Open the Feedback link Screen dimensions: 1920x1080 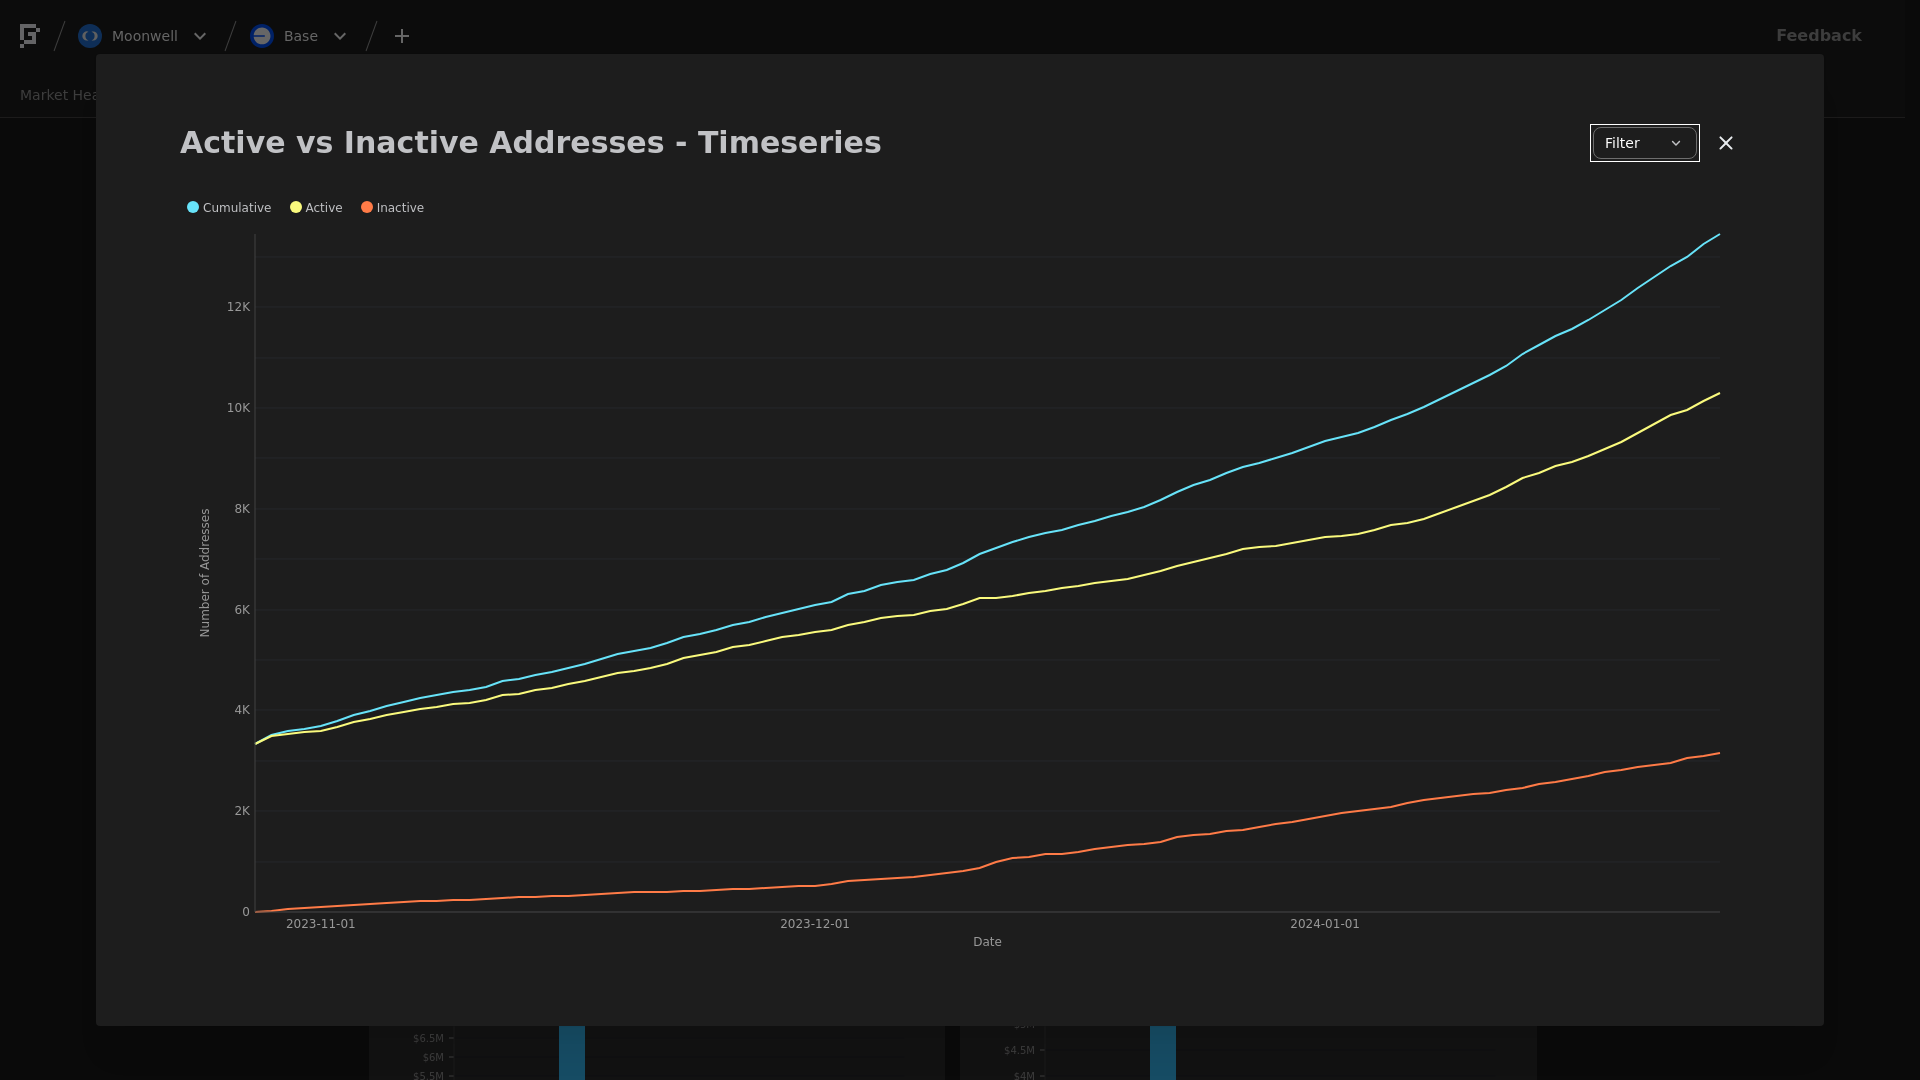(1818, 36)
